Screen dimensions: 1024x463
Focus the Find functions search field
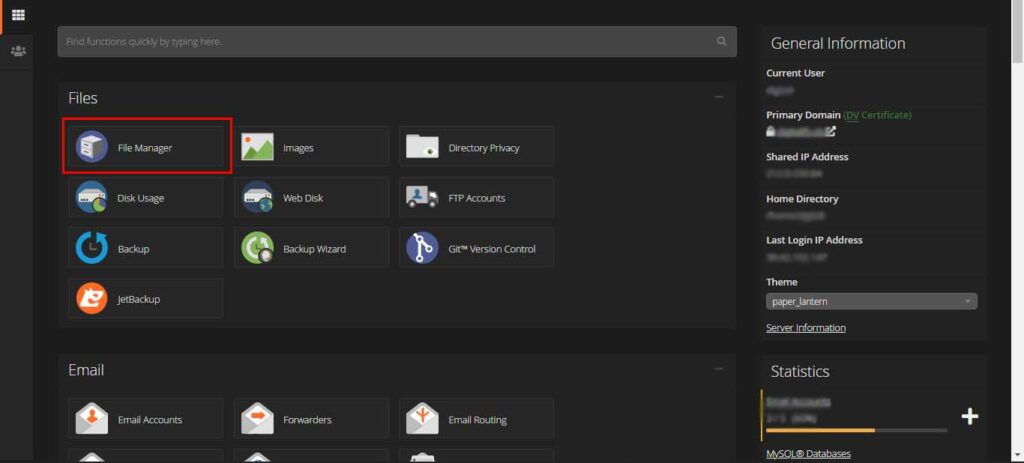coord(397,41)
